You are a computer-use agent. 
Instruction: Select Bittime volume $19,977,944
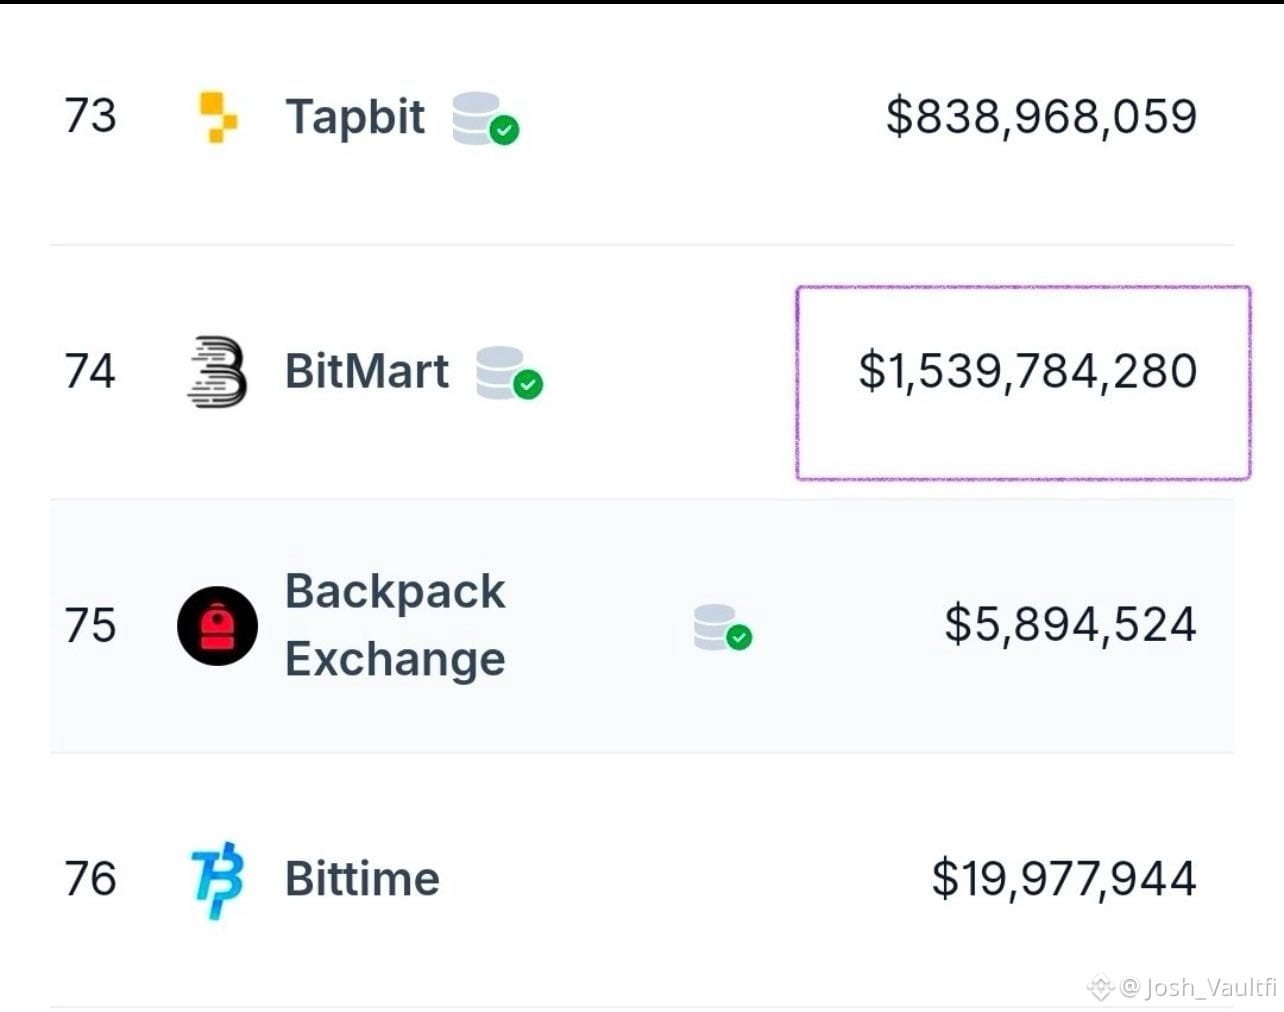1063,879
